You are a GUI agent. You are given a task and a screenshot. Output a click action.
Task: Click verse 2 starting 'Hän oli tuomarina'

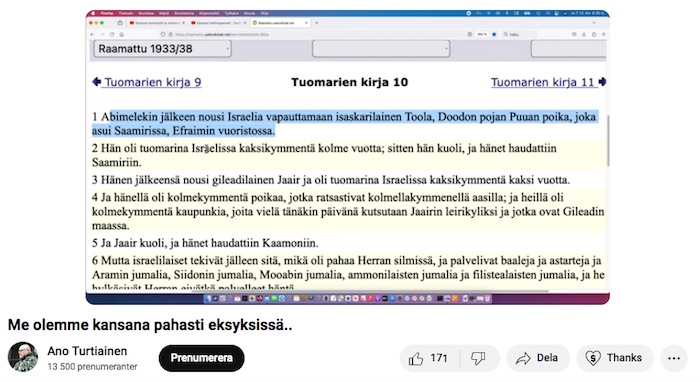click(324, 155)
